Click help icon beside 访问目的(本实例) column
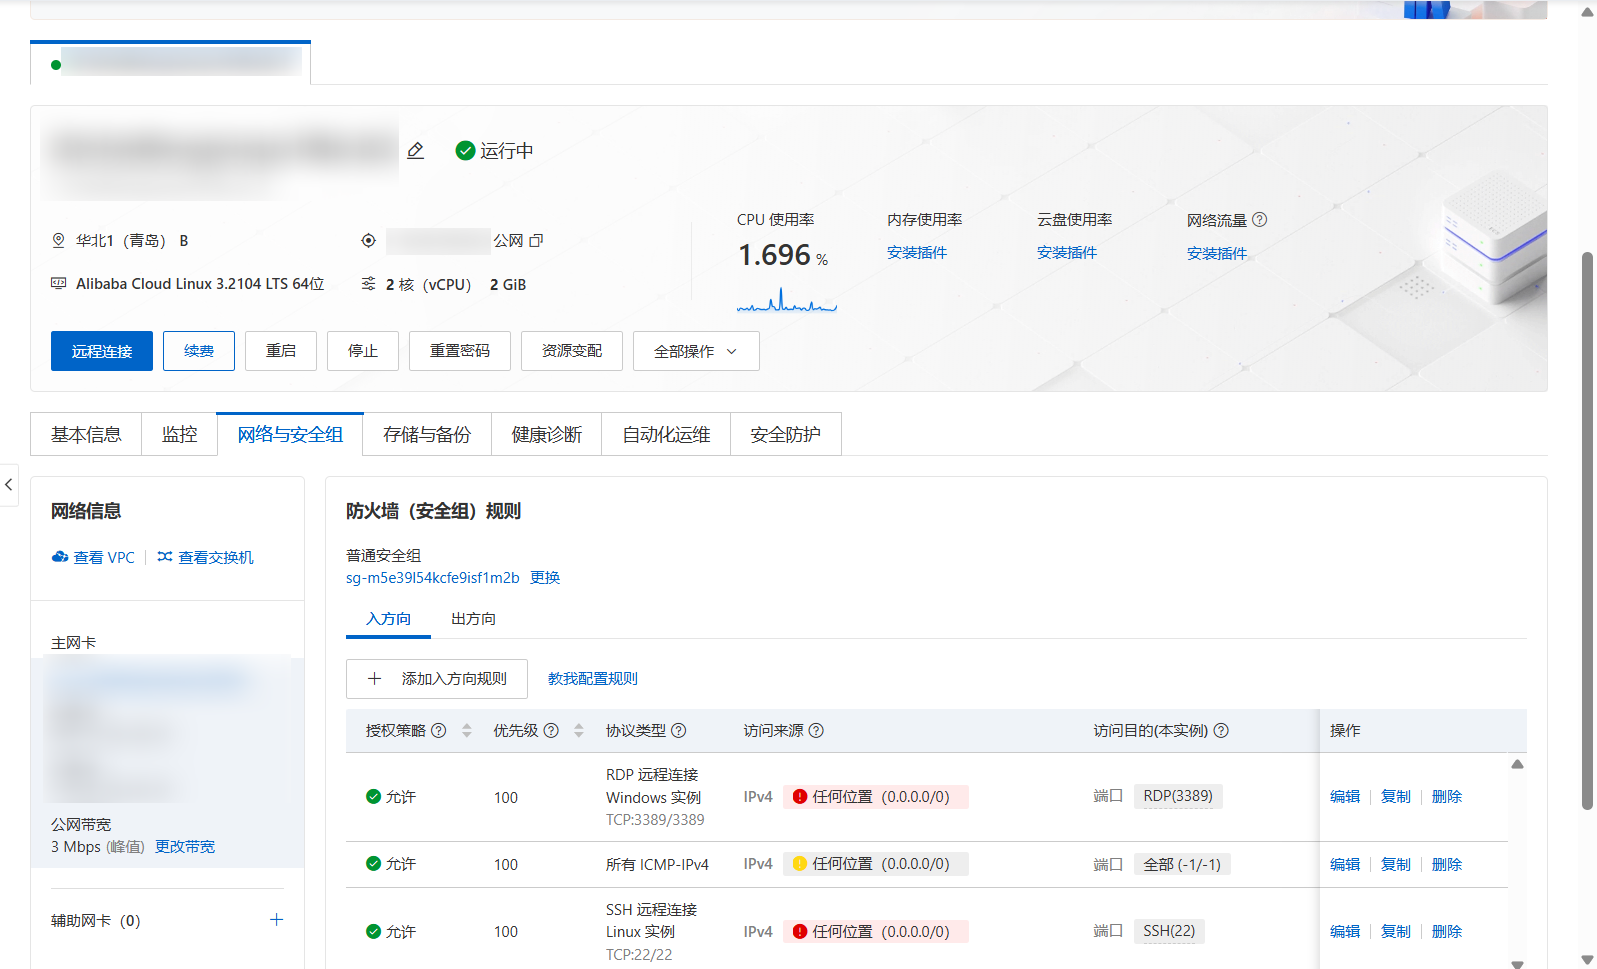The image size is (1597, 969). pyautogui.click(x=1221, y=731)
